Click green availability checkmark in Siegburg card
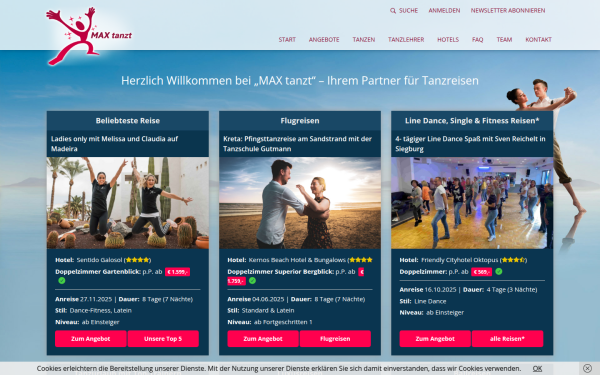The height and width of the screenshot is (375, 600). [499, 271]
